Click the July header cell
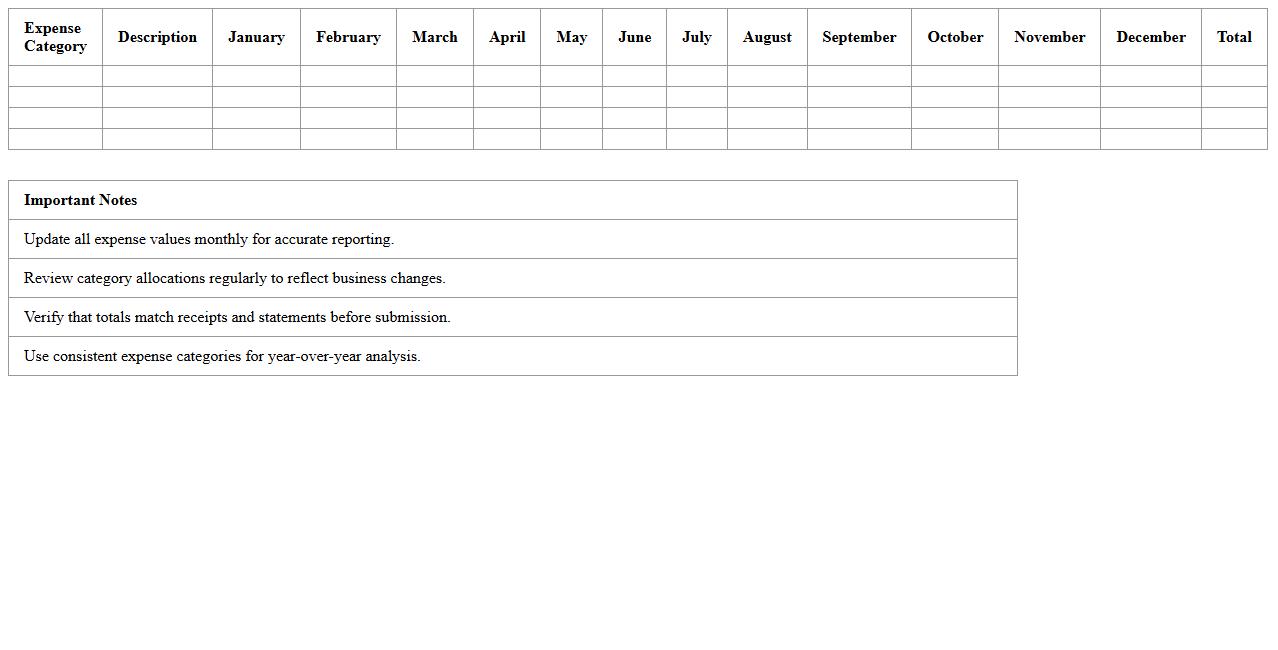The image size is (1278, 650). (697, 37)
